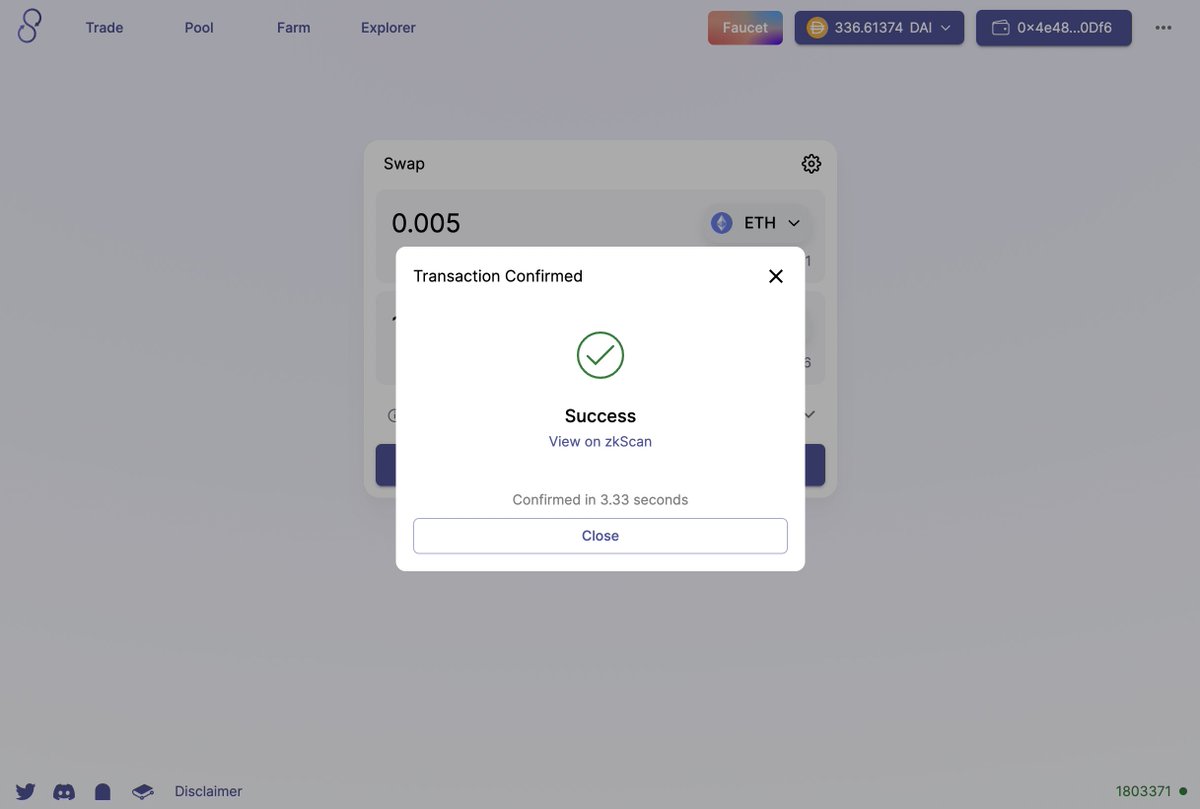Open the ETH token selector dropdown
The height and width of the screenshot is (809, 1200).
point(757,223)
